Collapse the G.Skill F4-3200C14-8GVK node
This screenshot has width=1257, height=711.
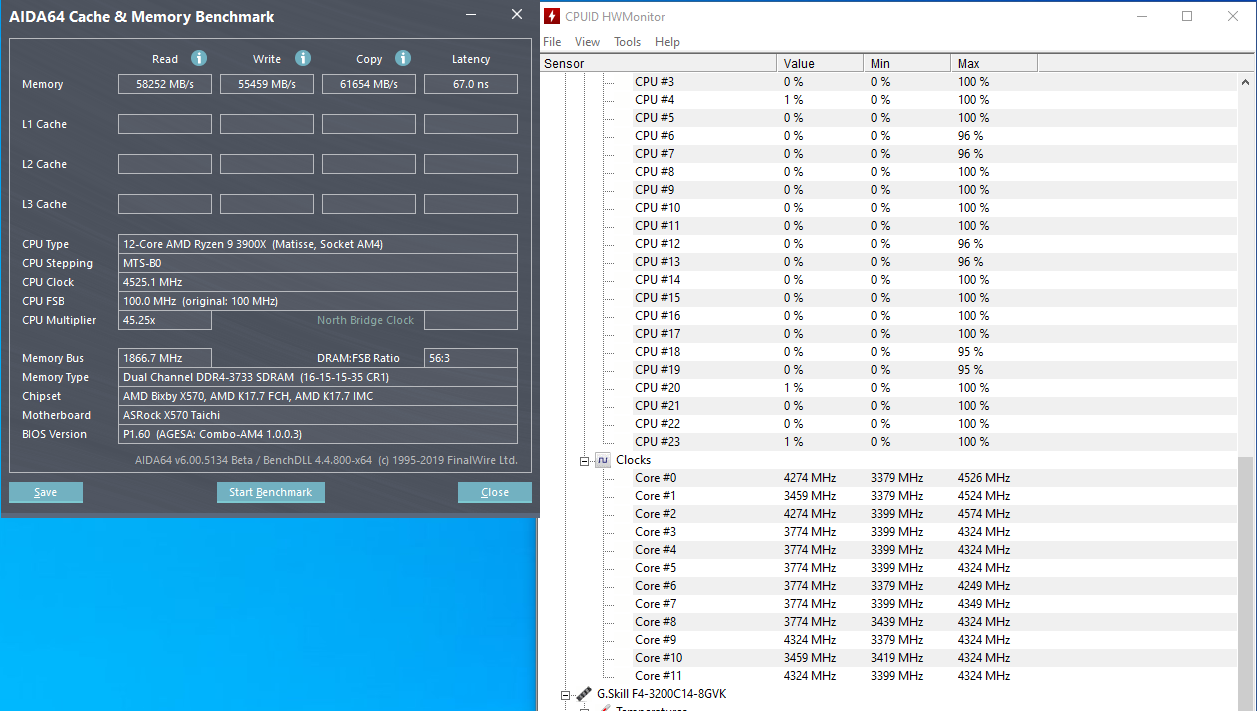coord(566,694)
